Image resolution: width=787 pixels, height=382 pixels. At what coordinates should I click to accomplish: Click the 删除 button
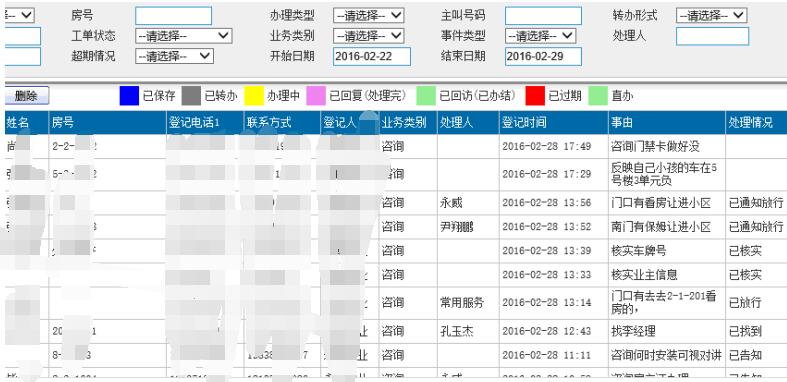click(x=27, y=95)
